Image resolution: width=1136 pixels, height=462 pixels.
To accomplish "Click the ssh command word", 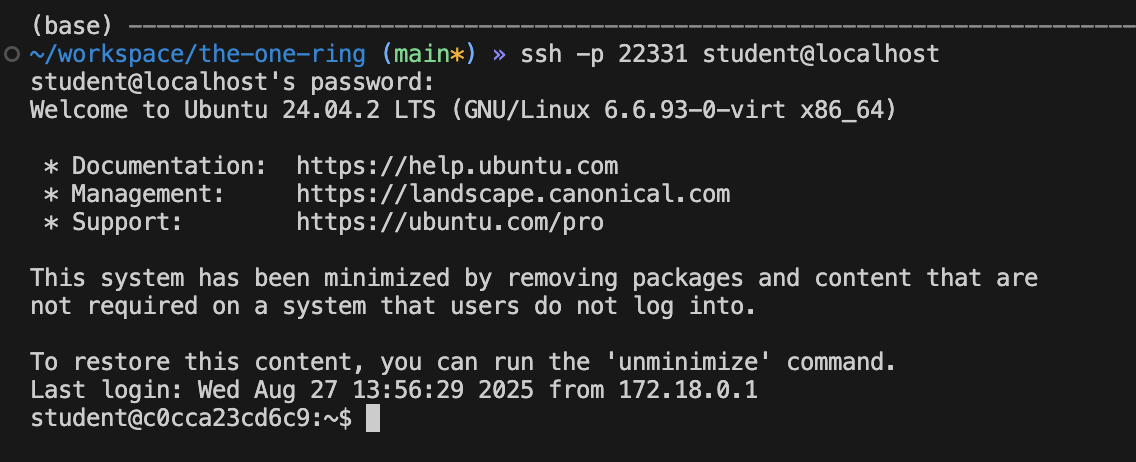I will pos(541,53).
